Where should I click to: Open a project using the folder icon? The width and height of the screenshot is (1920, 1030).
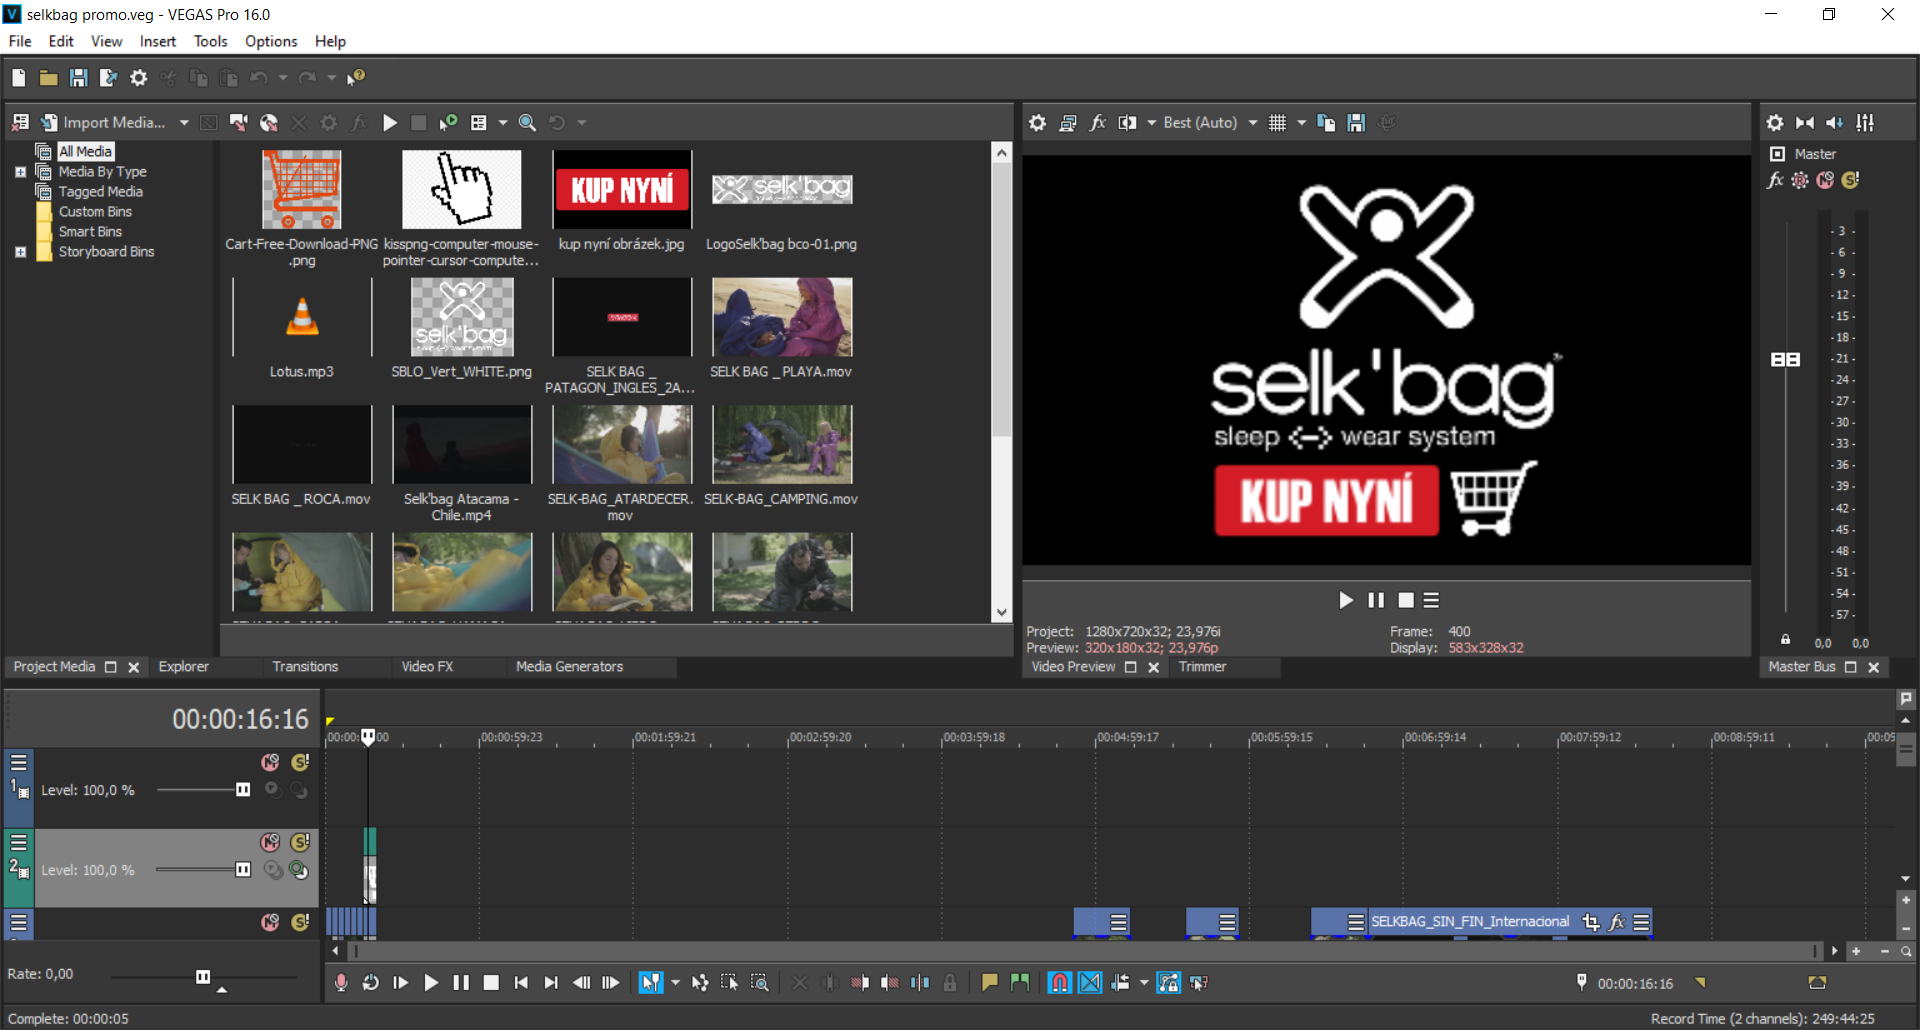click(x=48, y=78)
